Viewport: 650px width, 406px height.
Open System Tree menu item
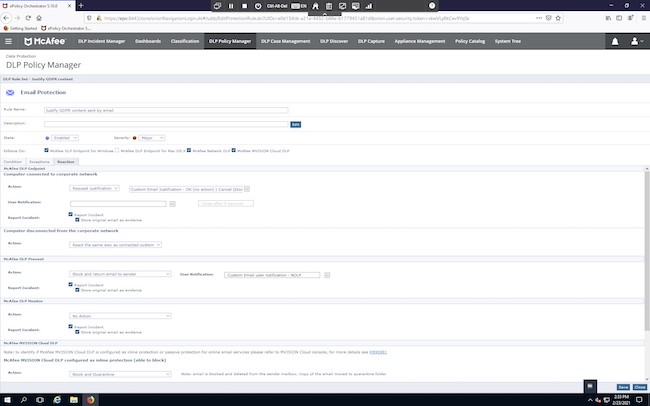point(508,41)
